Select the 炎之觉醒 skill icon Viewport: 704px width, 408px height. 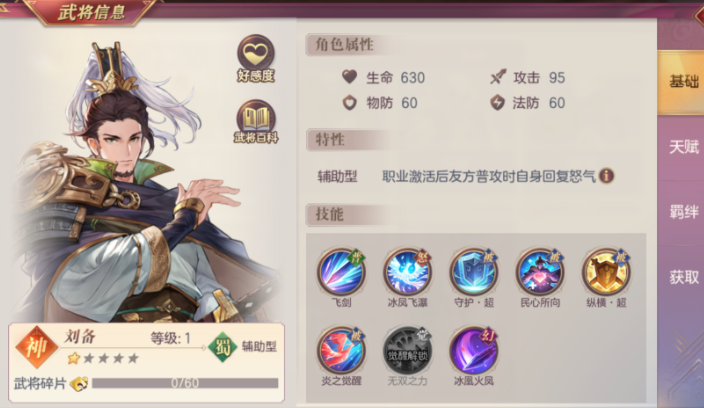(341, 351)
